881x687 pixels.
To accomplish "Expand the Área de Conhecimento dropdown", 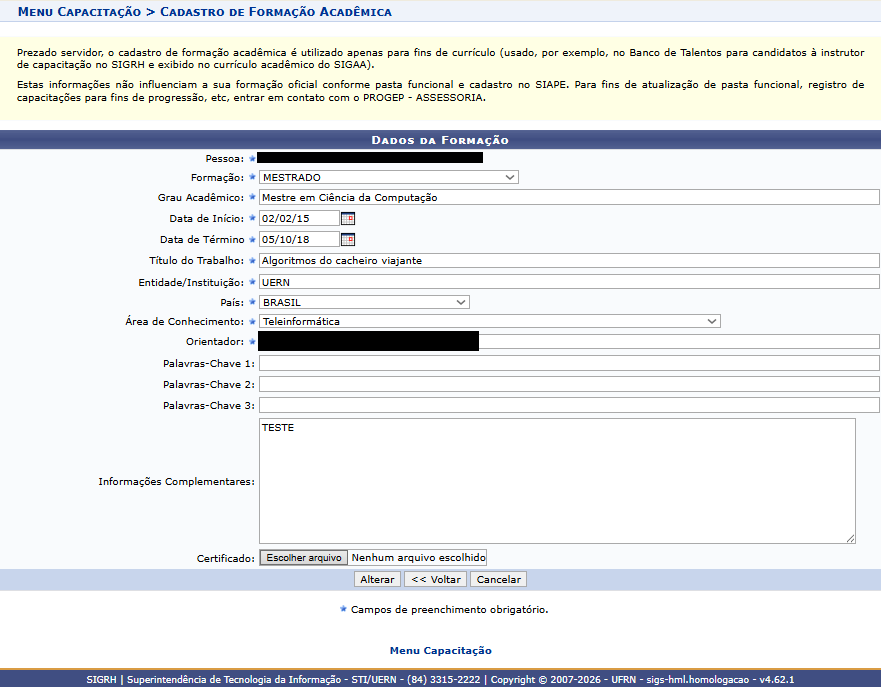I will point(489,321).
